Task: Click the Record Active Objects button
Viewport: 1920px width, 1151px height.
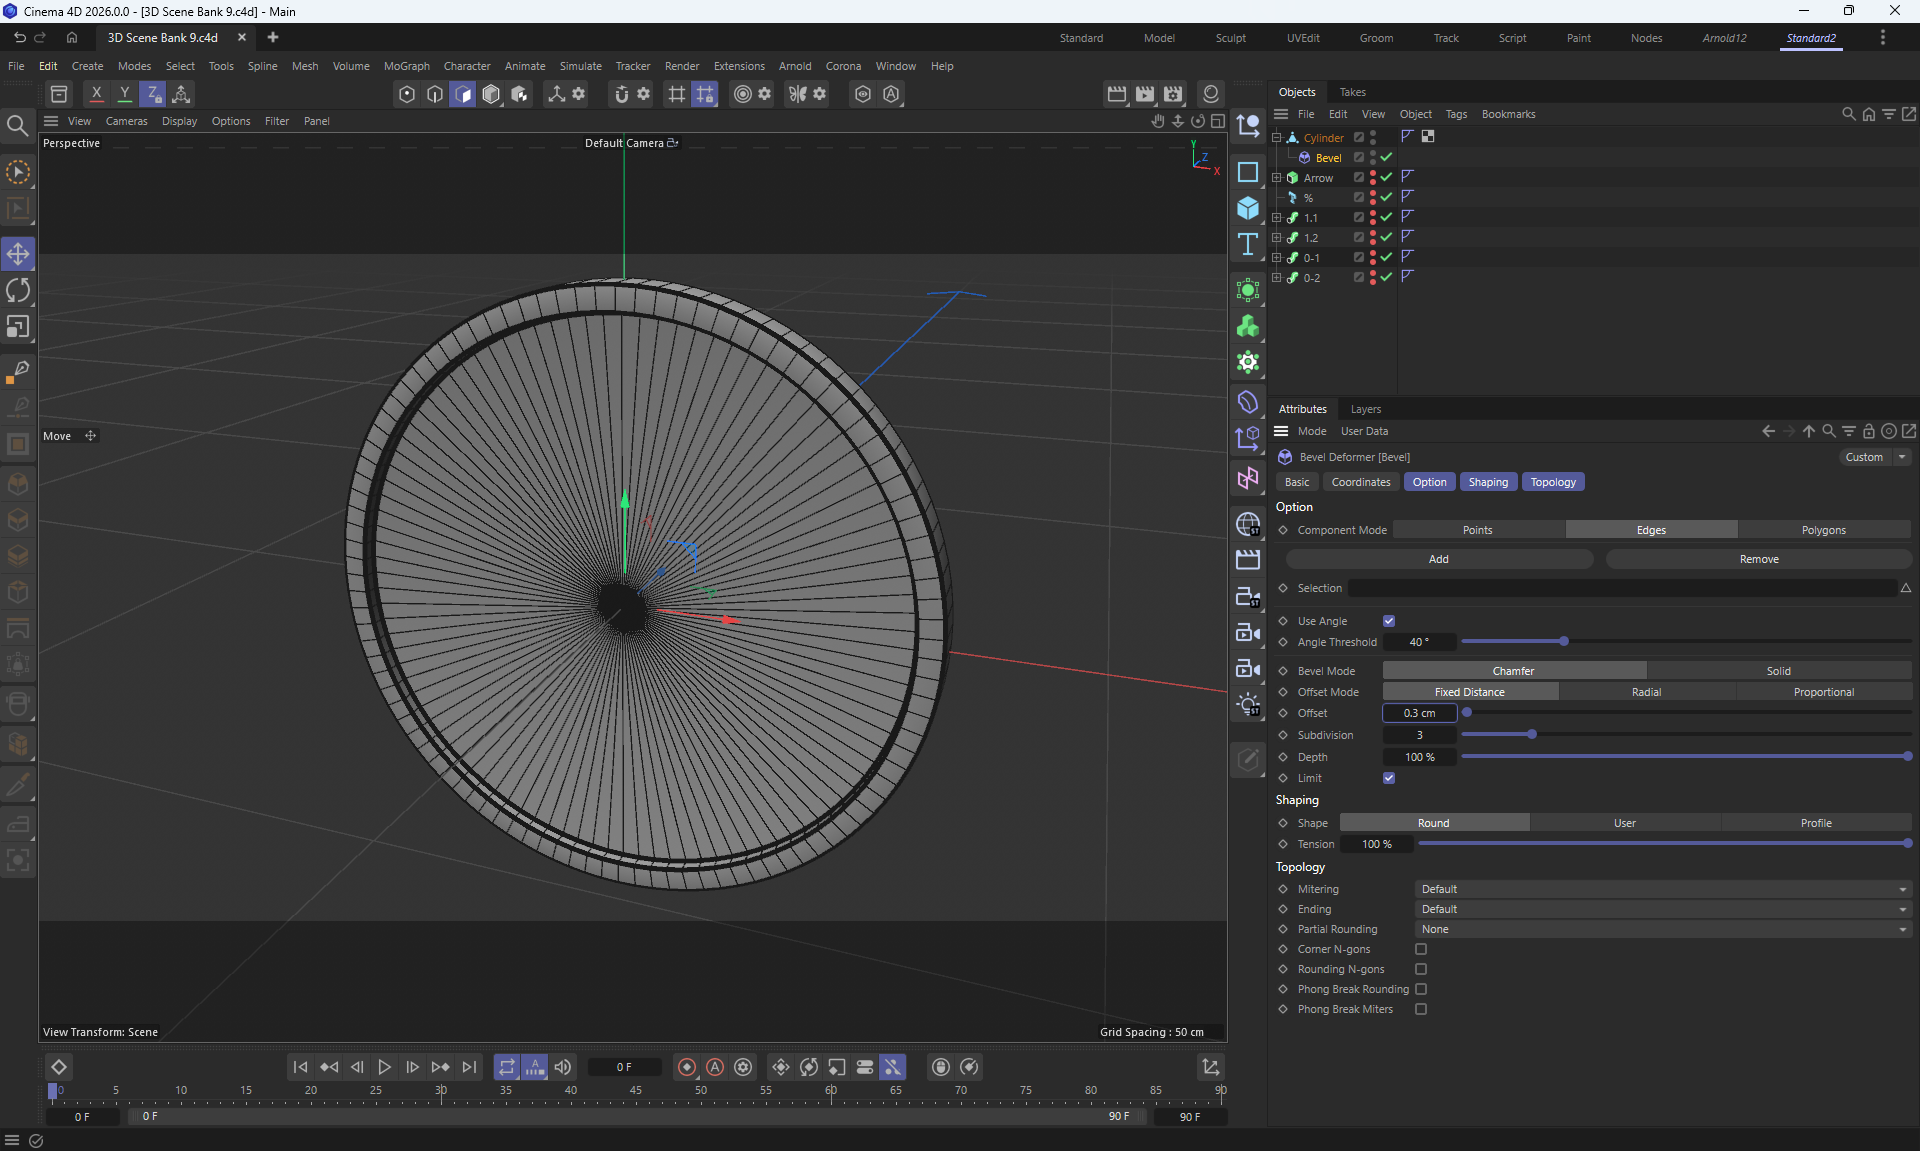Action: 687,1067
